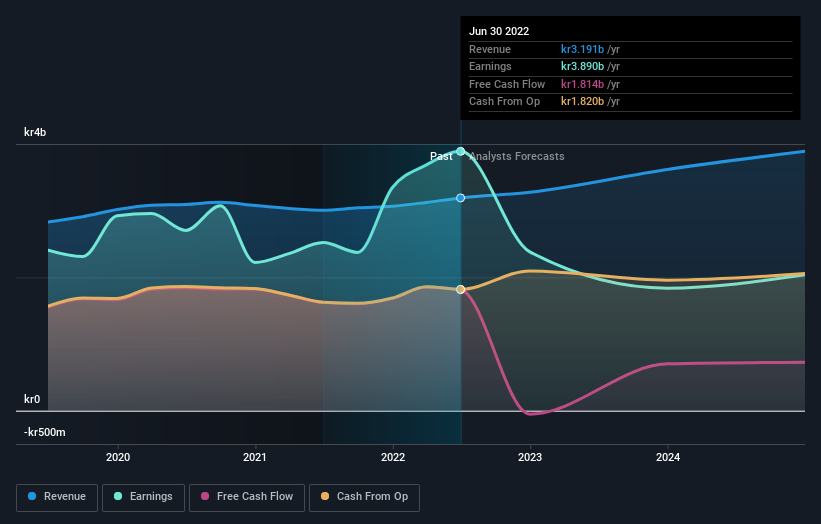The width and height of the screenshot is (821, 524).
Task: Click the kr1.820b cash from op value
Action: pos(582,102)
